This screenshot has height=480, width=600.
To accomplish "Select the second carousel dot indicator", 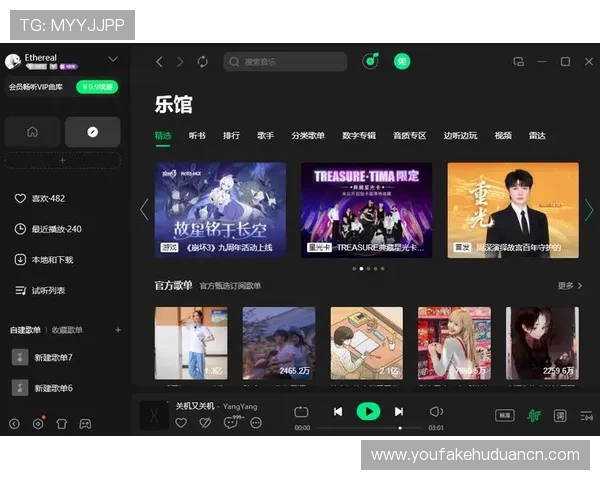I will [x=361, y=269].
